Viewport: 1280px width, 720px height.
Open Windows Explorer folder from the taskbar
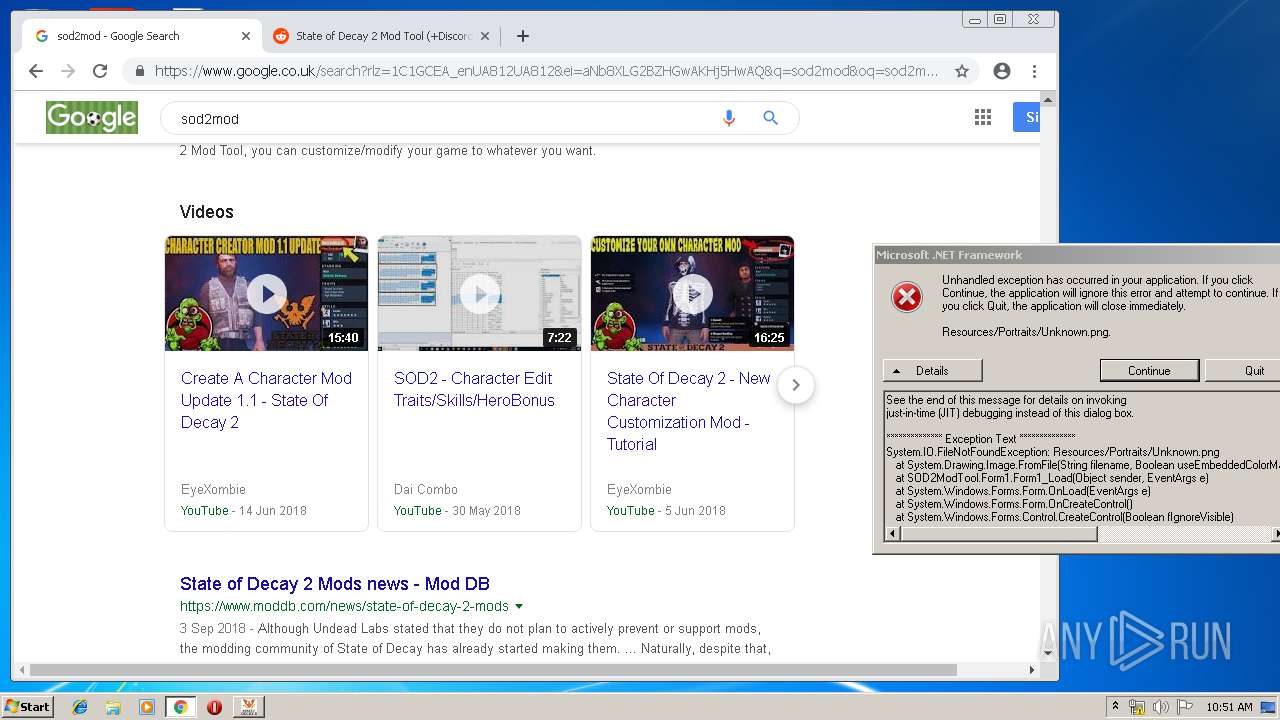point(113,707)
